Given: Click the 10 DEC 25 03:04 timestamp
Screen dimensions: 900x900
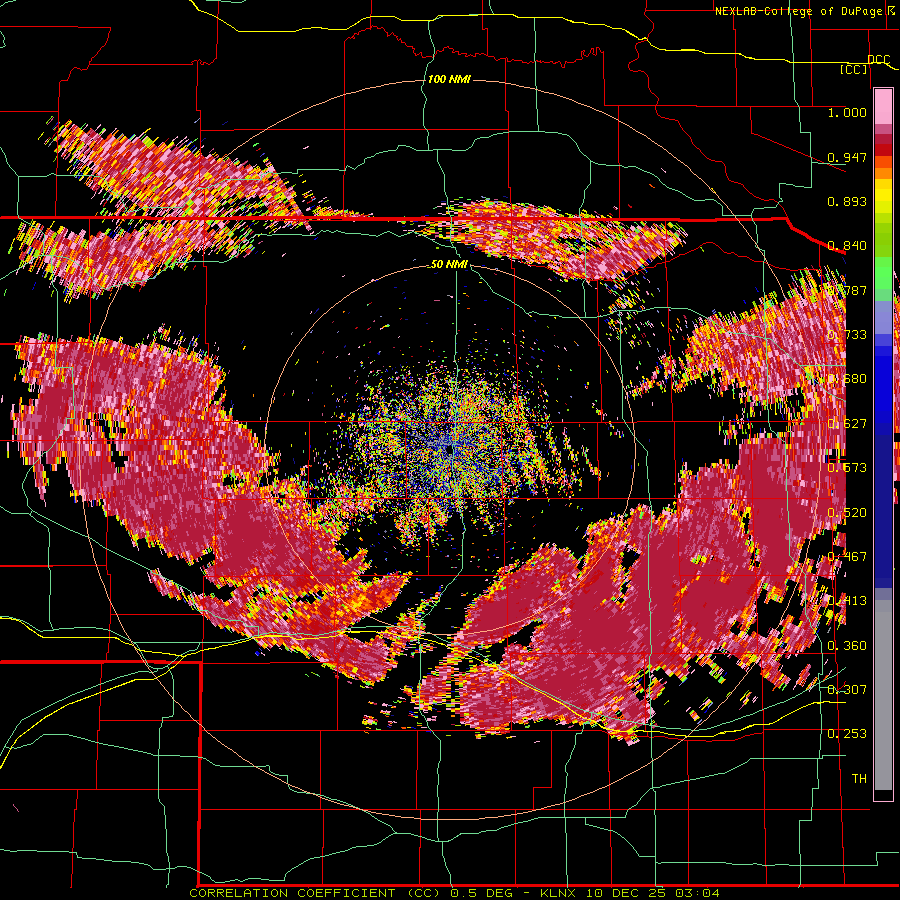Looking at the screenshot, I should click(x=652, y=893).
